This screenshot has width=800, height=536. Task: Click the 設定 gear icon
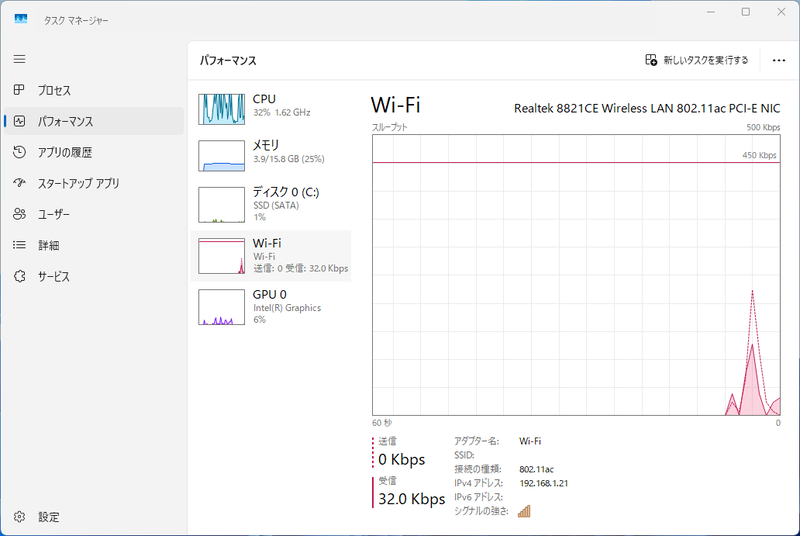19,517
